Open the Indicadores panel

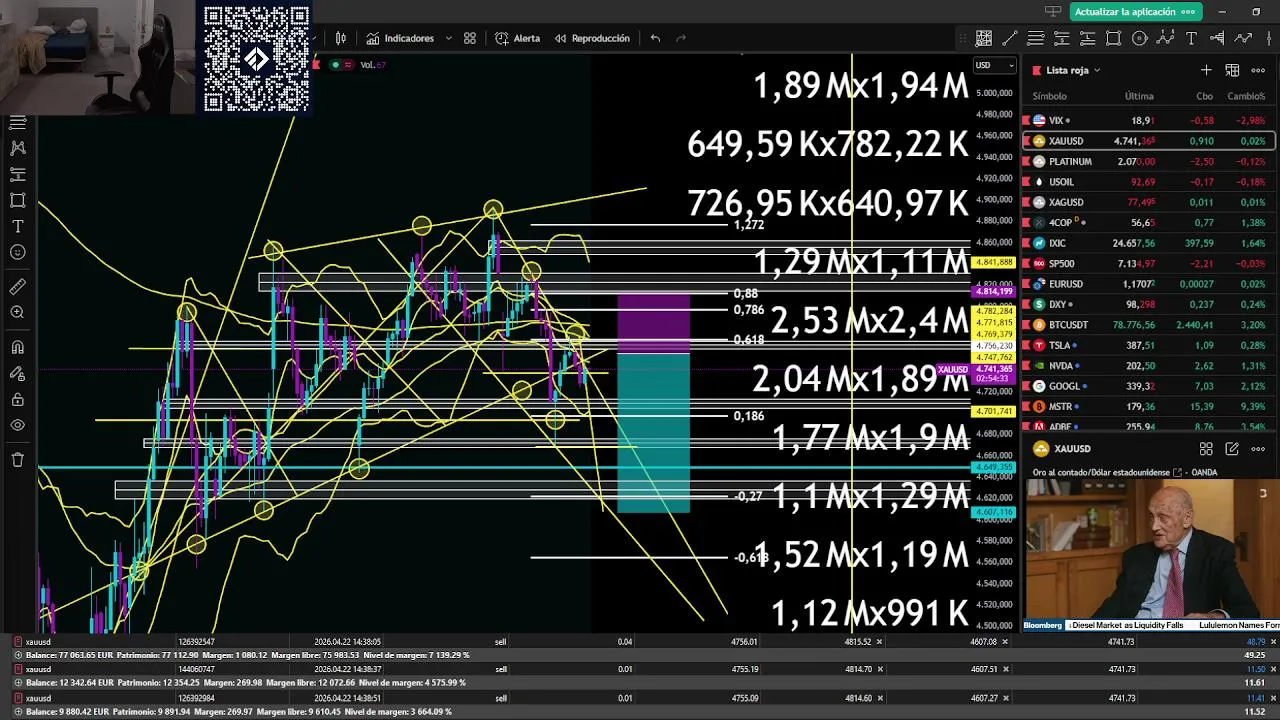coord(400,38)
